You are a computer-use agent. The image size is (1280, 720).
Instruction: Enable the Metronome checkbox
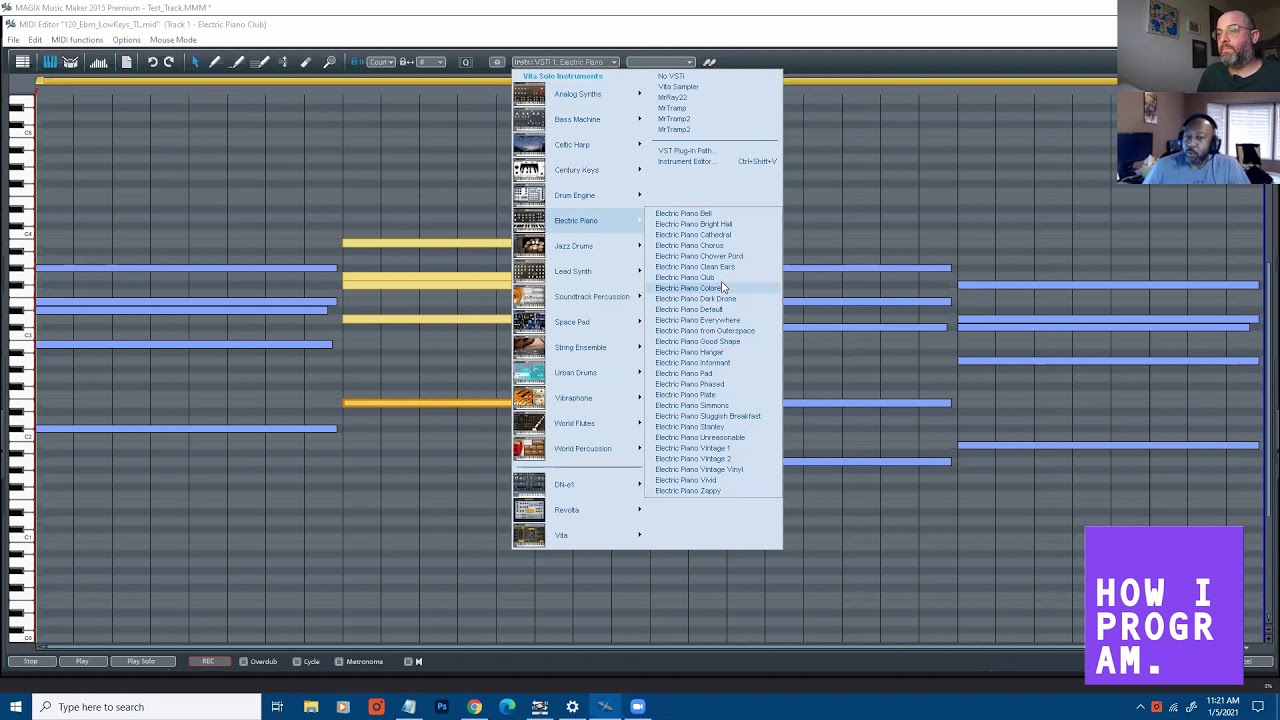[339, 661]
